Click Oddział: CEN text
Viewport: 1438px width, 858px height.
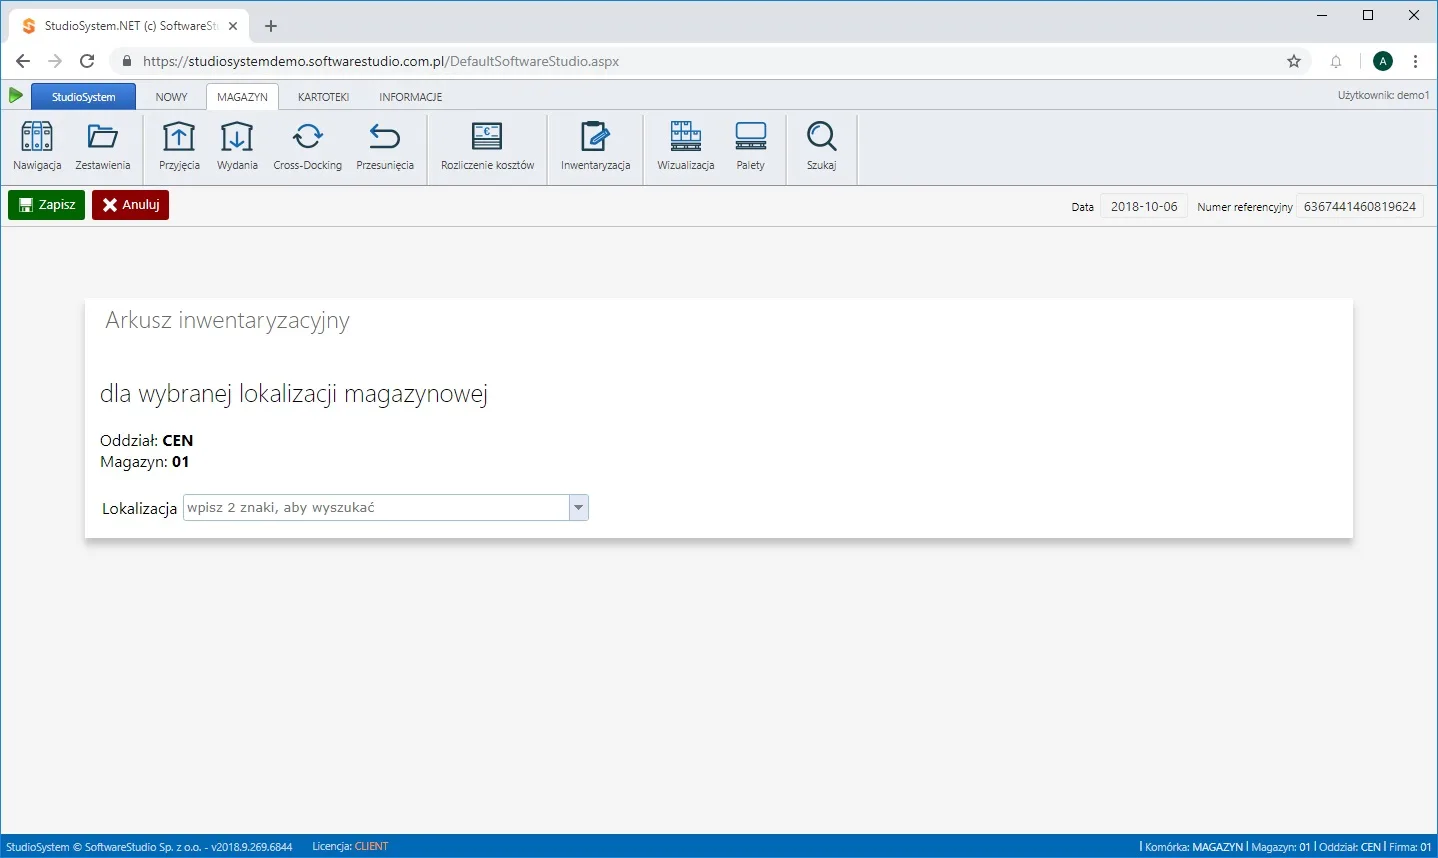pyautogui.click(x=147, y=440)
